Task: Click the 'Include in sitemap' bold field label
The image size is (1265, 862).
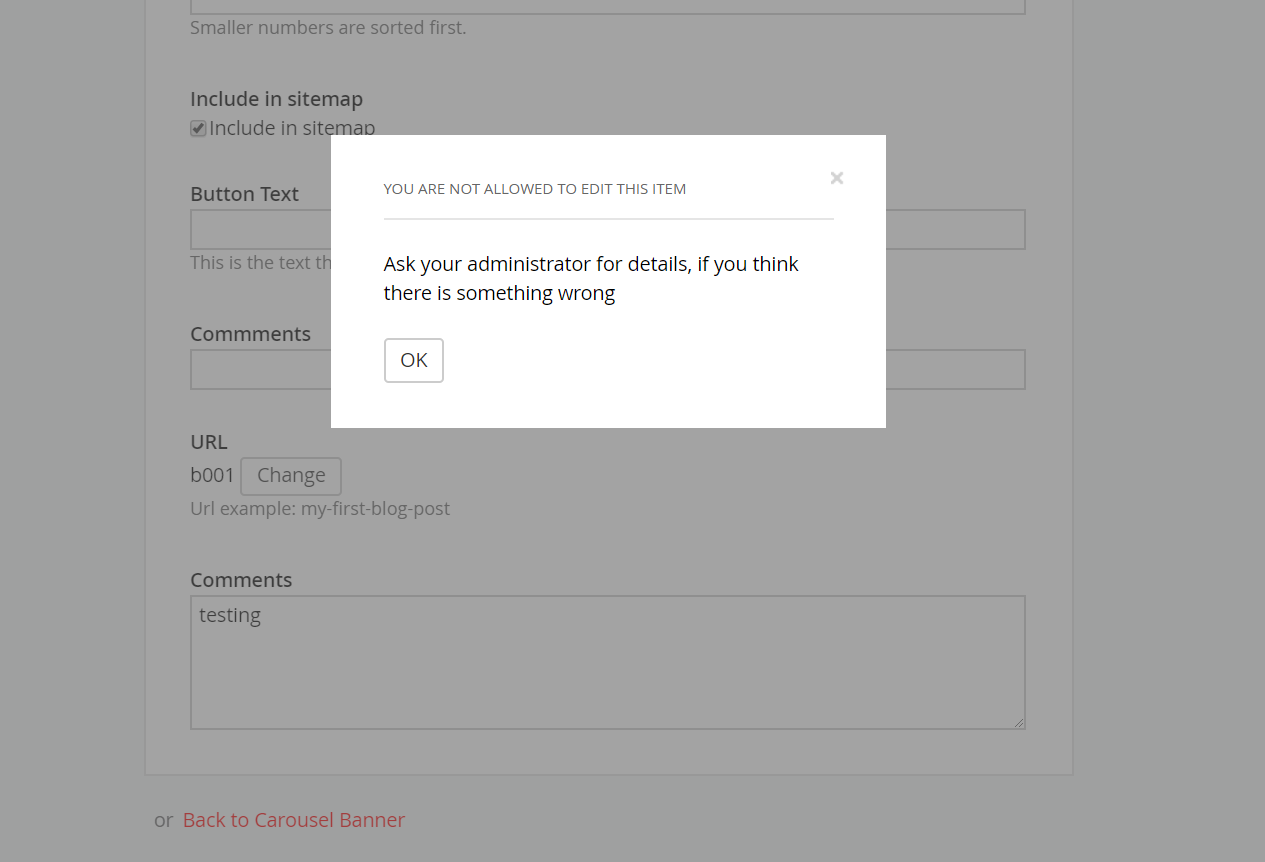Action: (x=276, y=99)
